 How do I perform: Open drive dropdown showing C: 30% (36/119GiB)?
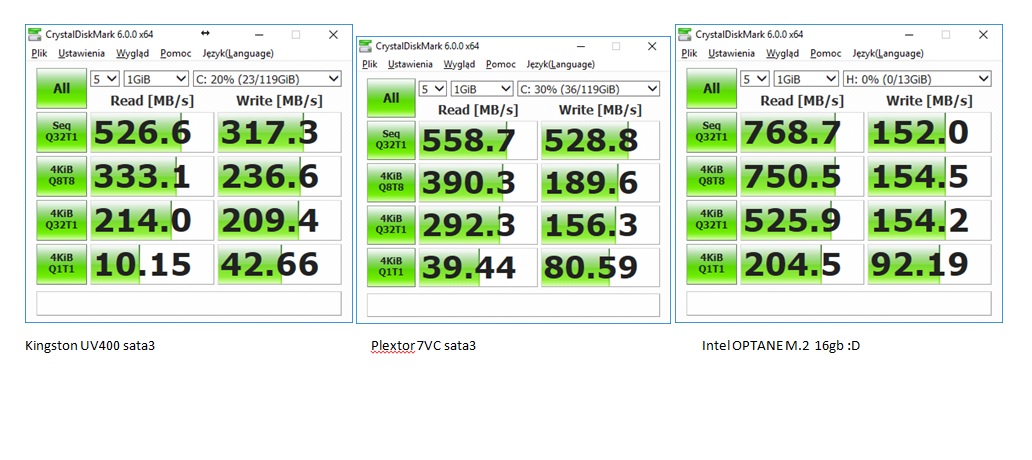coord(588,89)
